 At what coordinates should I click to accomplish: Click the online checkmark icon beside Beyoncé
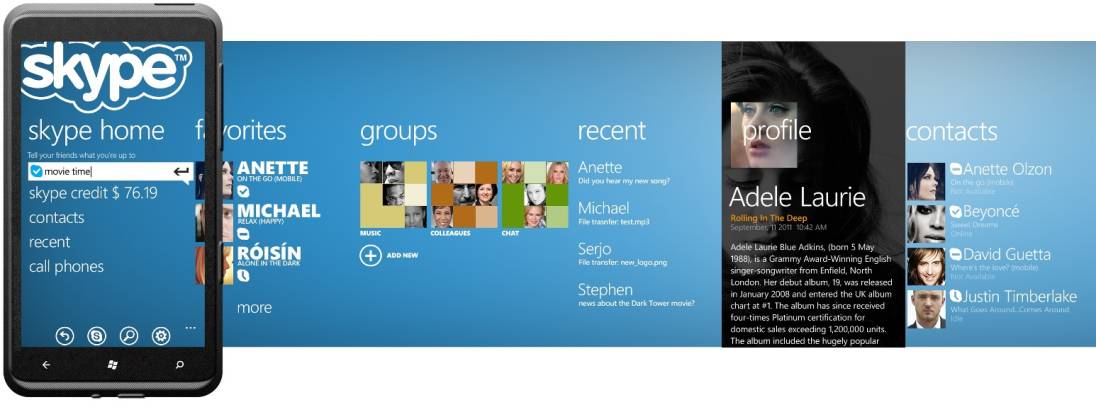(x=956, y=211)
